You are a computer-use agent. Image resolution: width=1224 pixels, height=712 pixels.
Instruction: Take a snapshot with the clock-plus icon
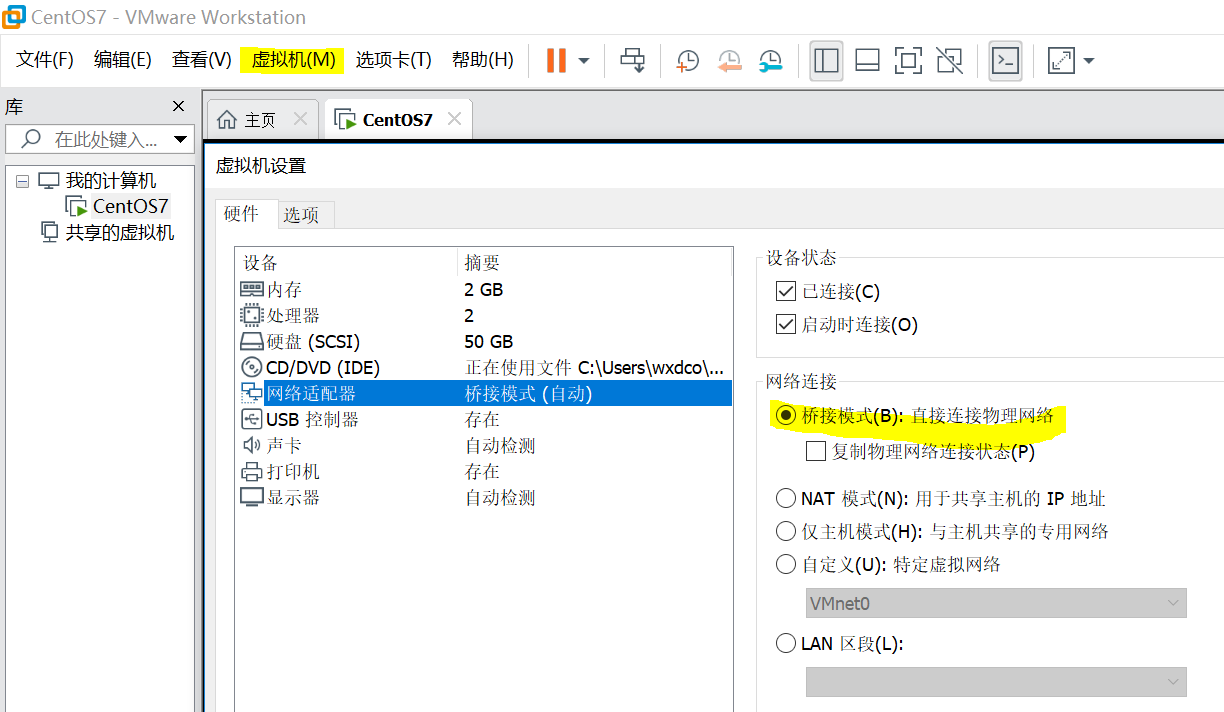[x=687, y=61]
